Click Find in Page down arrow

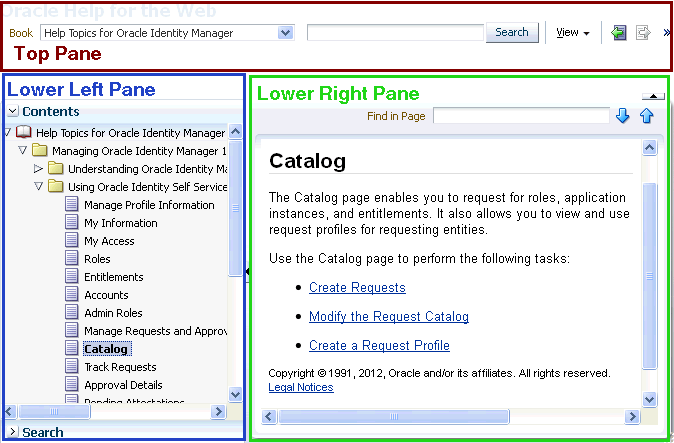point(623,116)
